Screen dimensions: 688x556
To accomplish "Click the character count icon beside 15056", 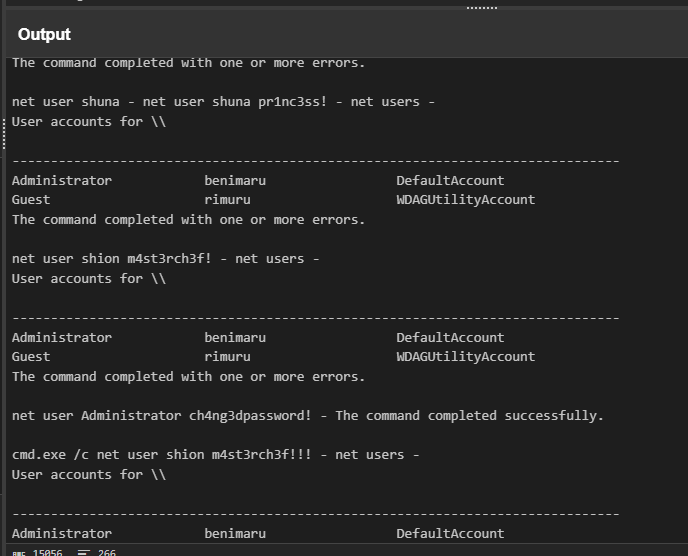I will (x=20, y=552).
